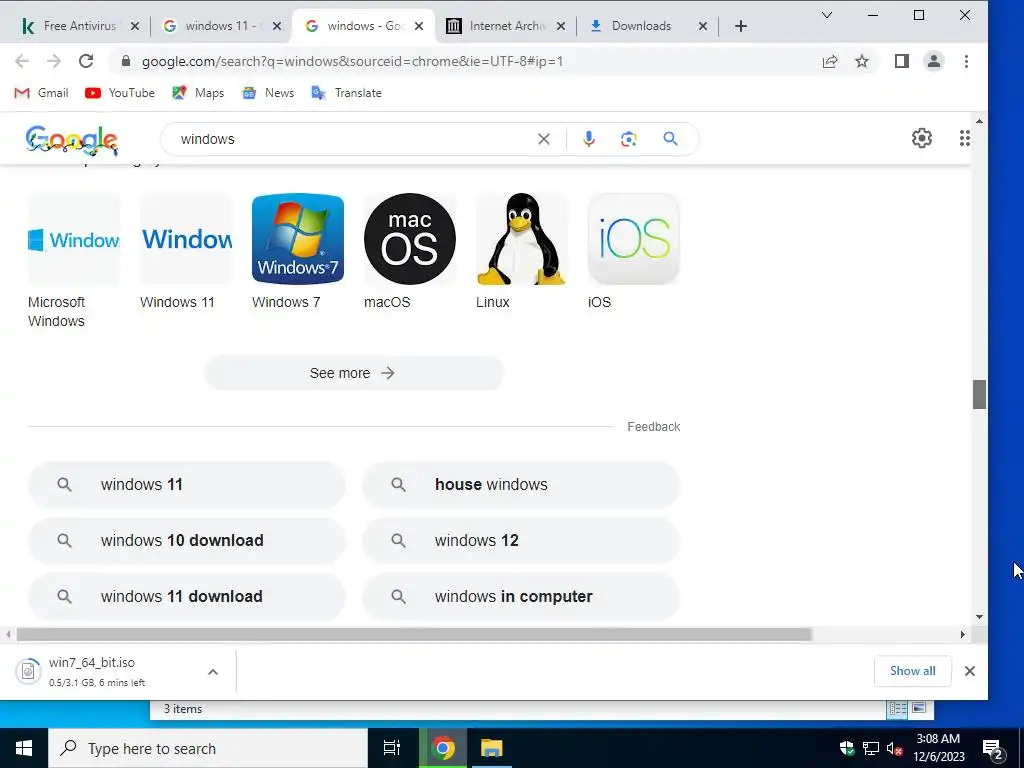Click the vertical scrollbar thumb

tap(979, 394)
